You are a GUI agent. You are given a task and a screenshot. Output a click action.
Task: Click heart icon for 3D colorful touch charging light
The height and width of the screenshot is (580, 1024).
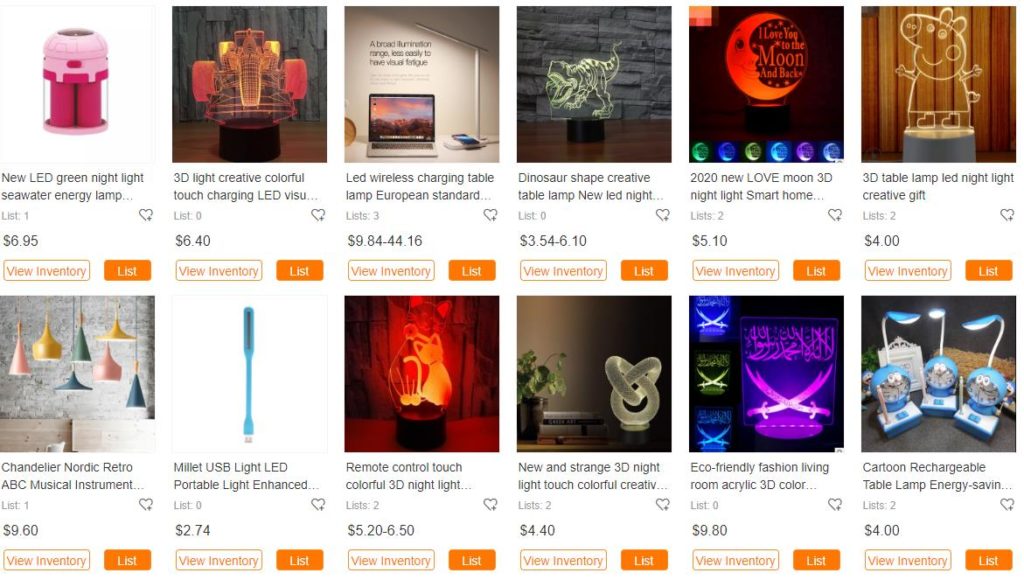tap(318, 215)
